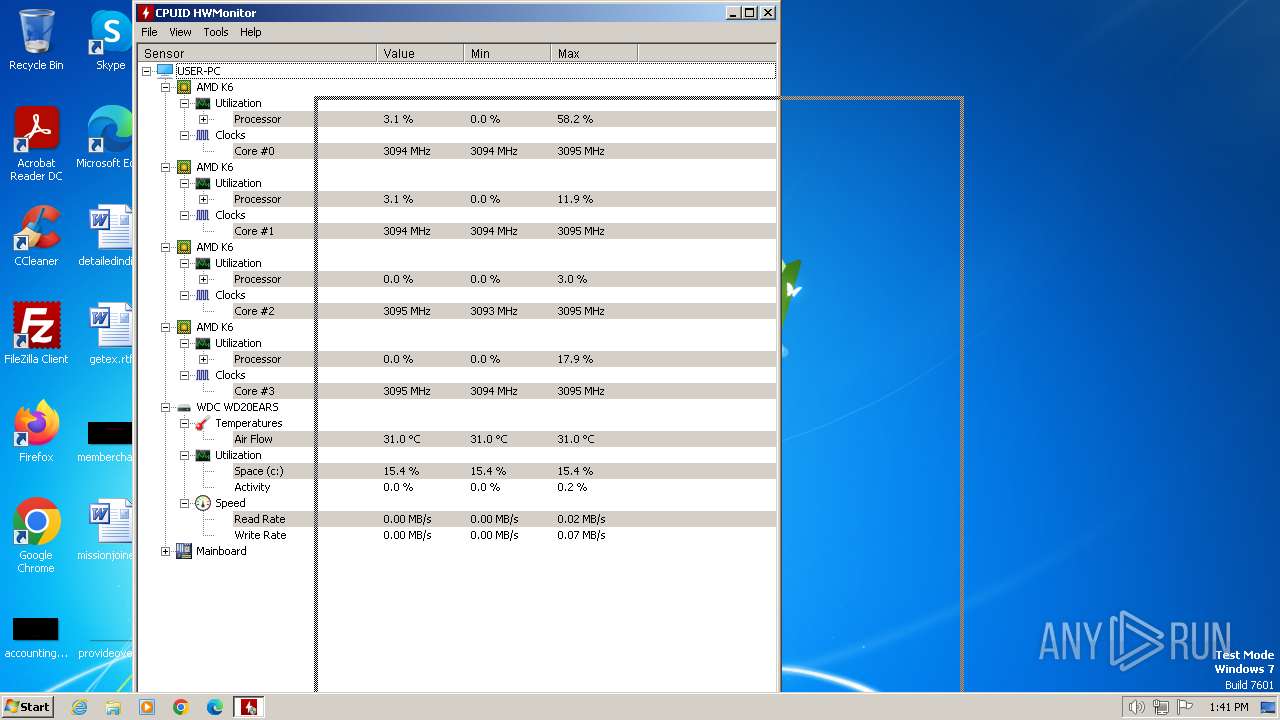Select the Microsoft Edge desktop shortcut
The width and height of the screenshot is (1280, 720).
(x=105, y=138)
